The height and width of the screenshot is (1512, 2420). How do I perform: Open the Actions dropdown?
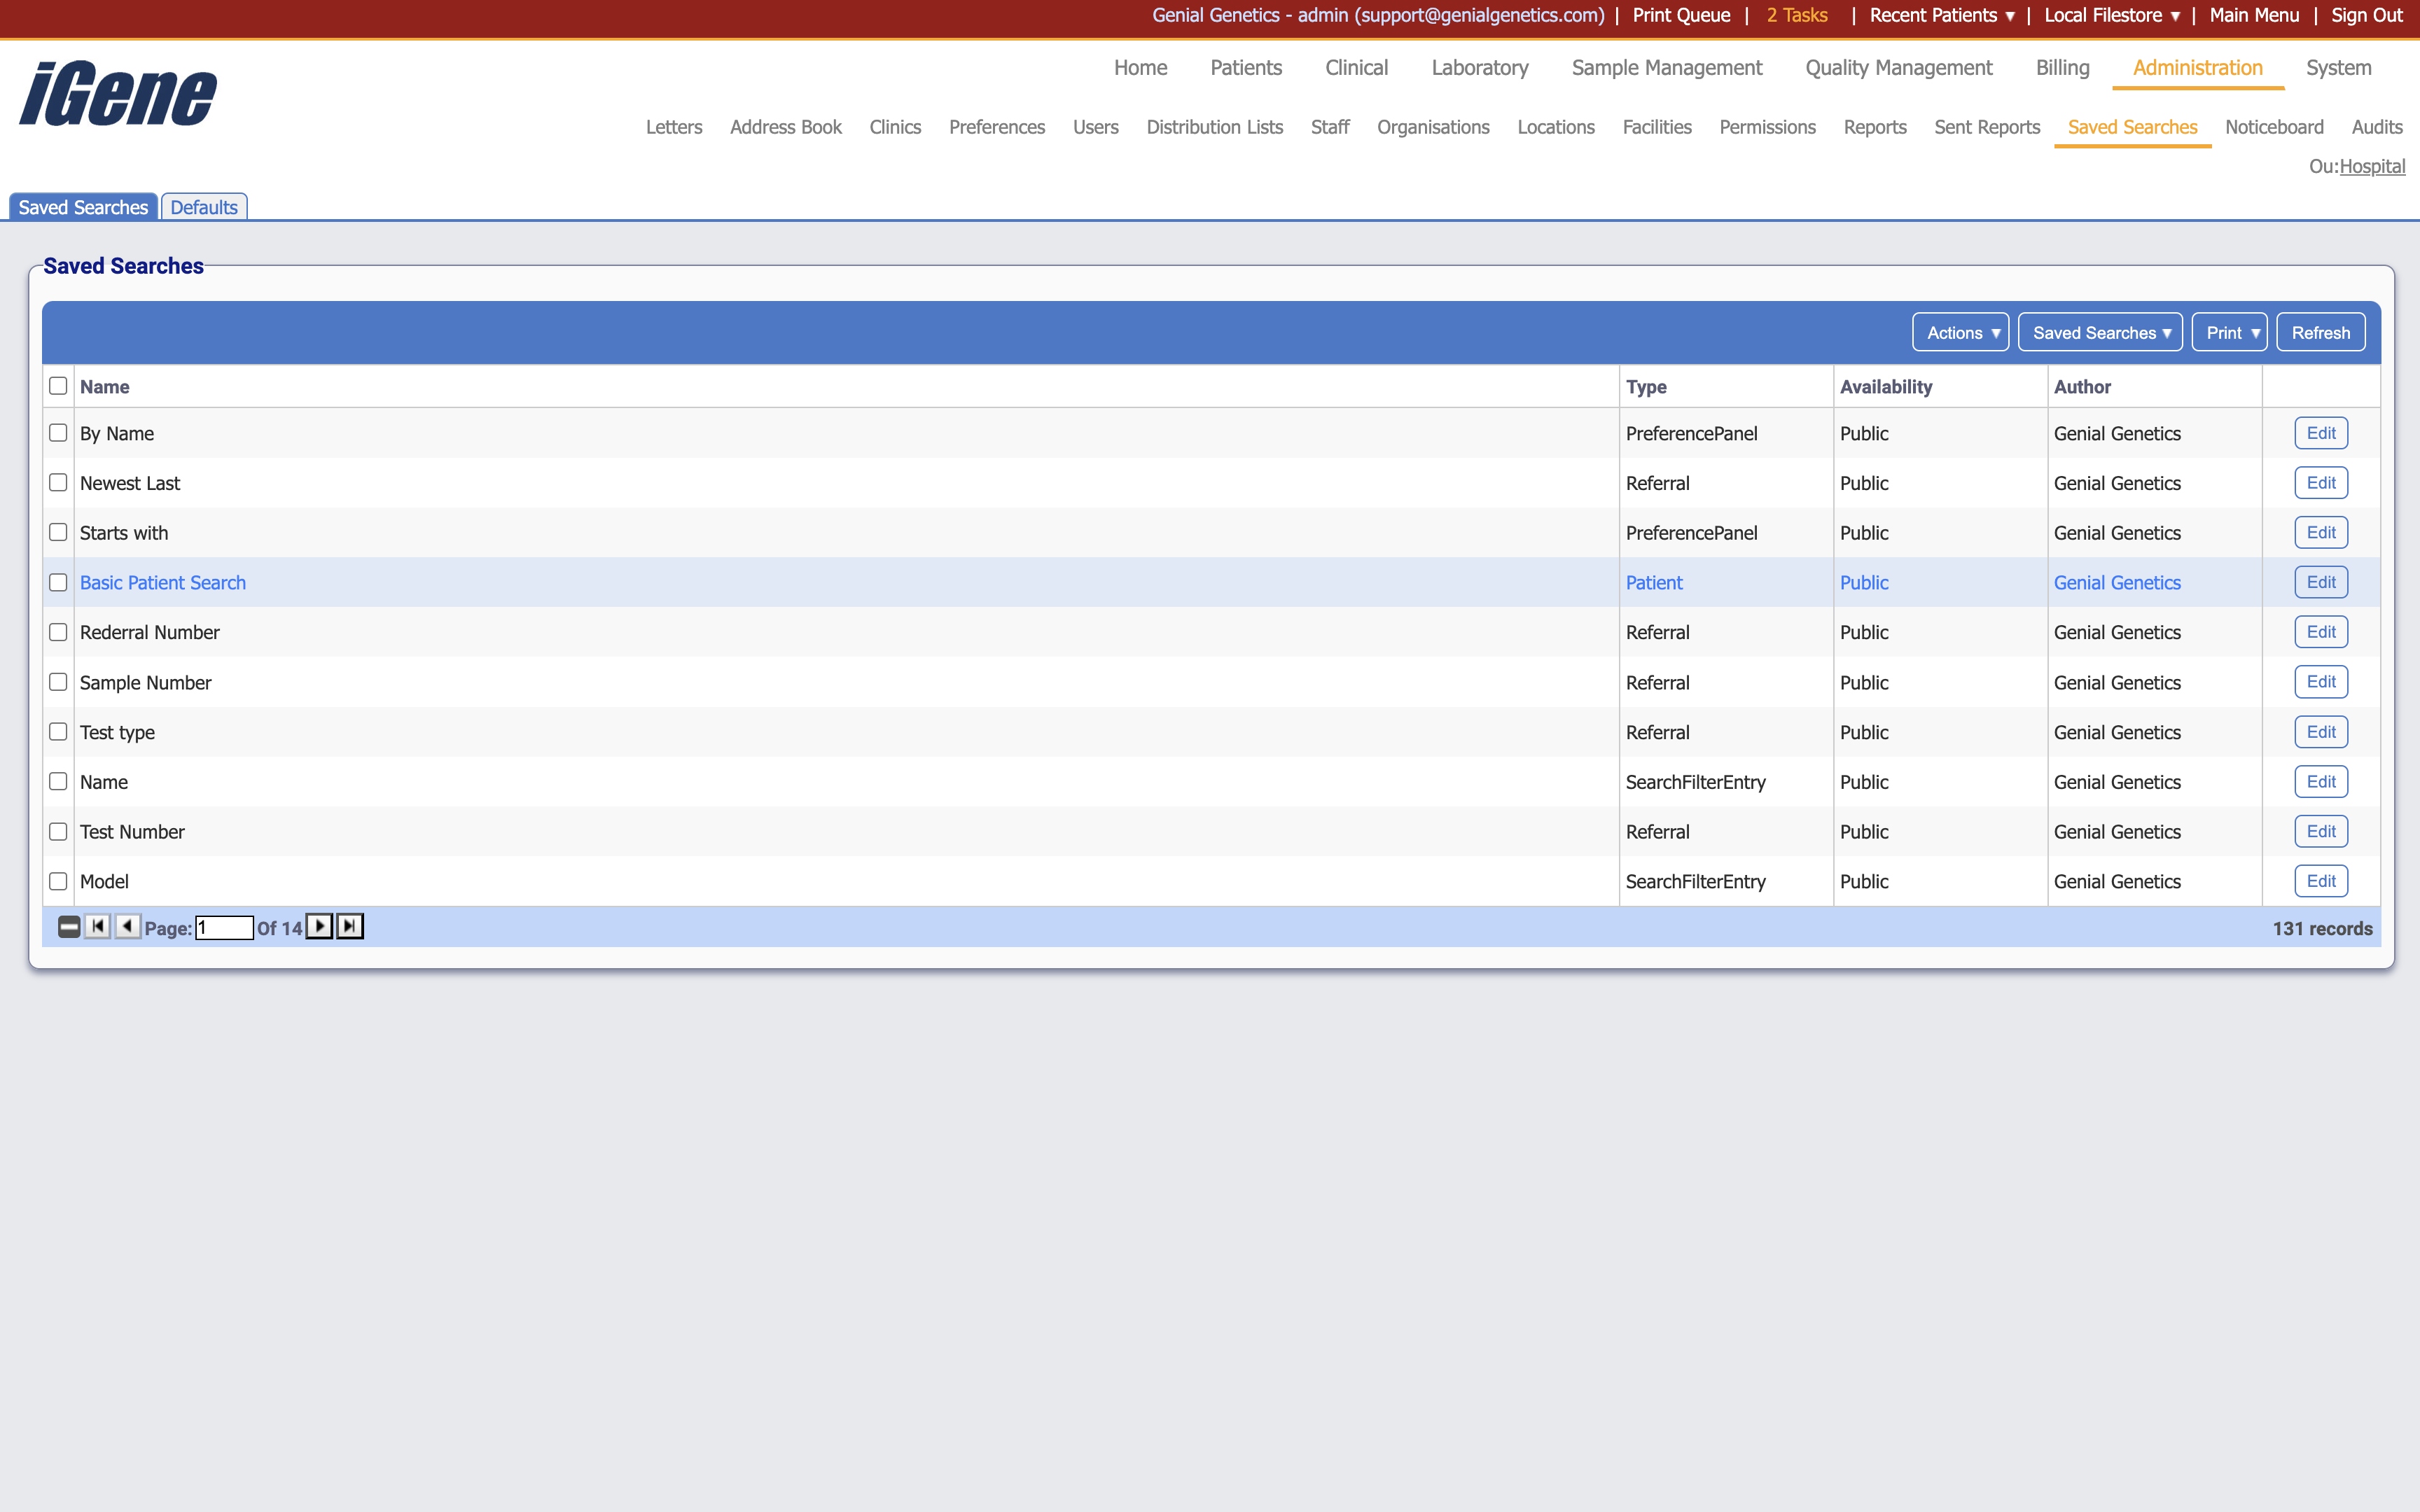1959,332
